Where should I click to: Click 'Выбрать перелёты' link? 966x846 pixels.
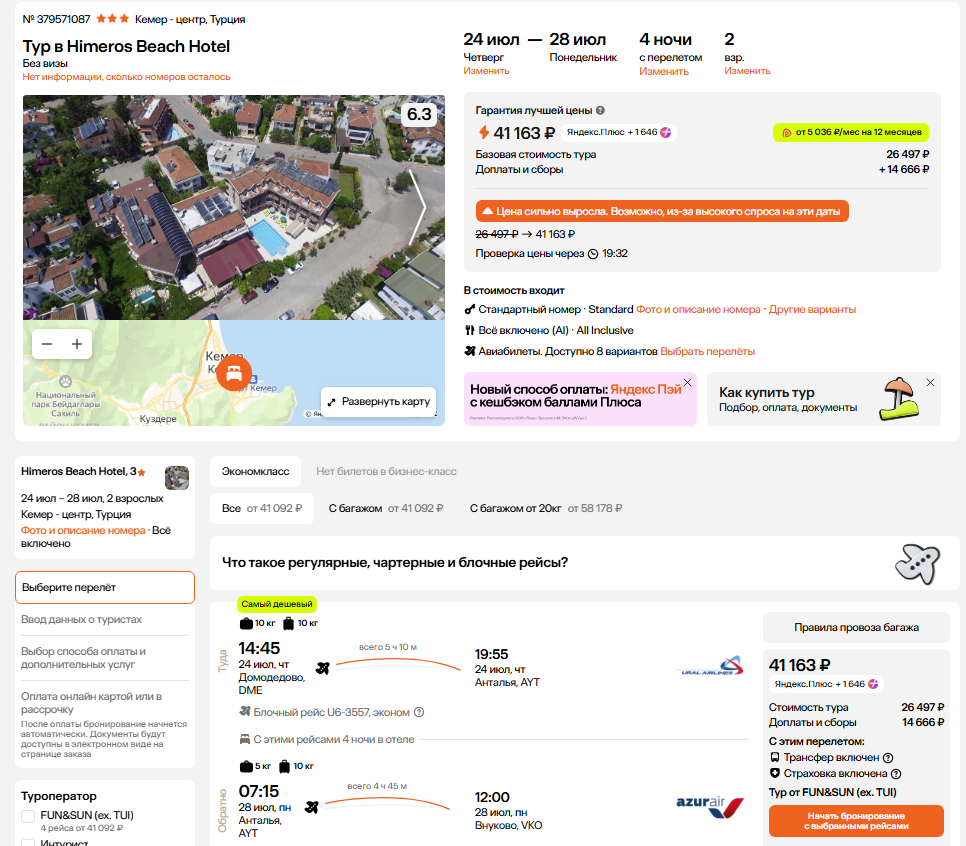707,351
